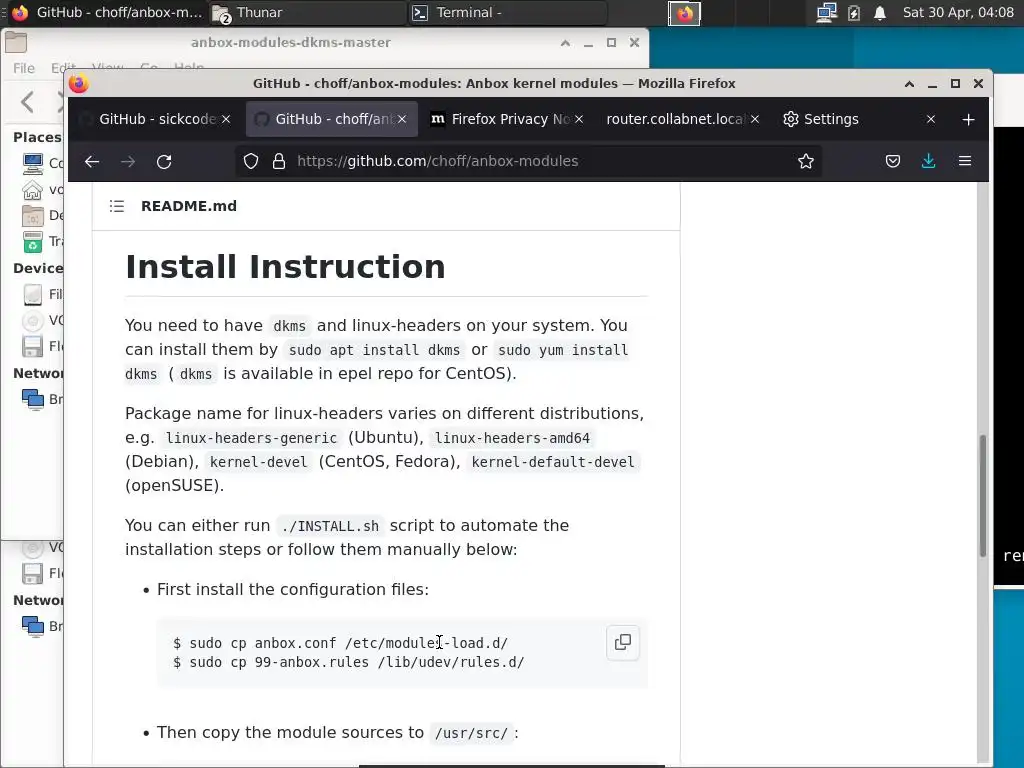The height and width of the screenshot is (768, 1024).
Task: Click the Install Instruction heading
Action: [285, 267]
